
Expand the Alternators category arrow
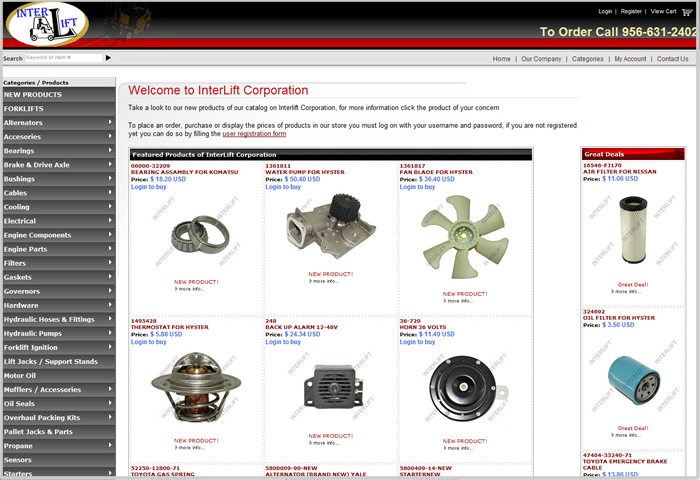pos(110,122)
